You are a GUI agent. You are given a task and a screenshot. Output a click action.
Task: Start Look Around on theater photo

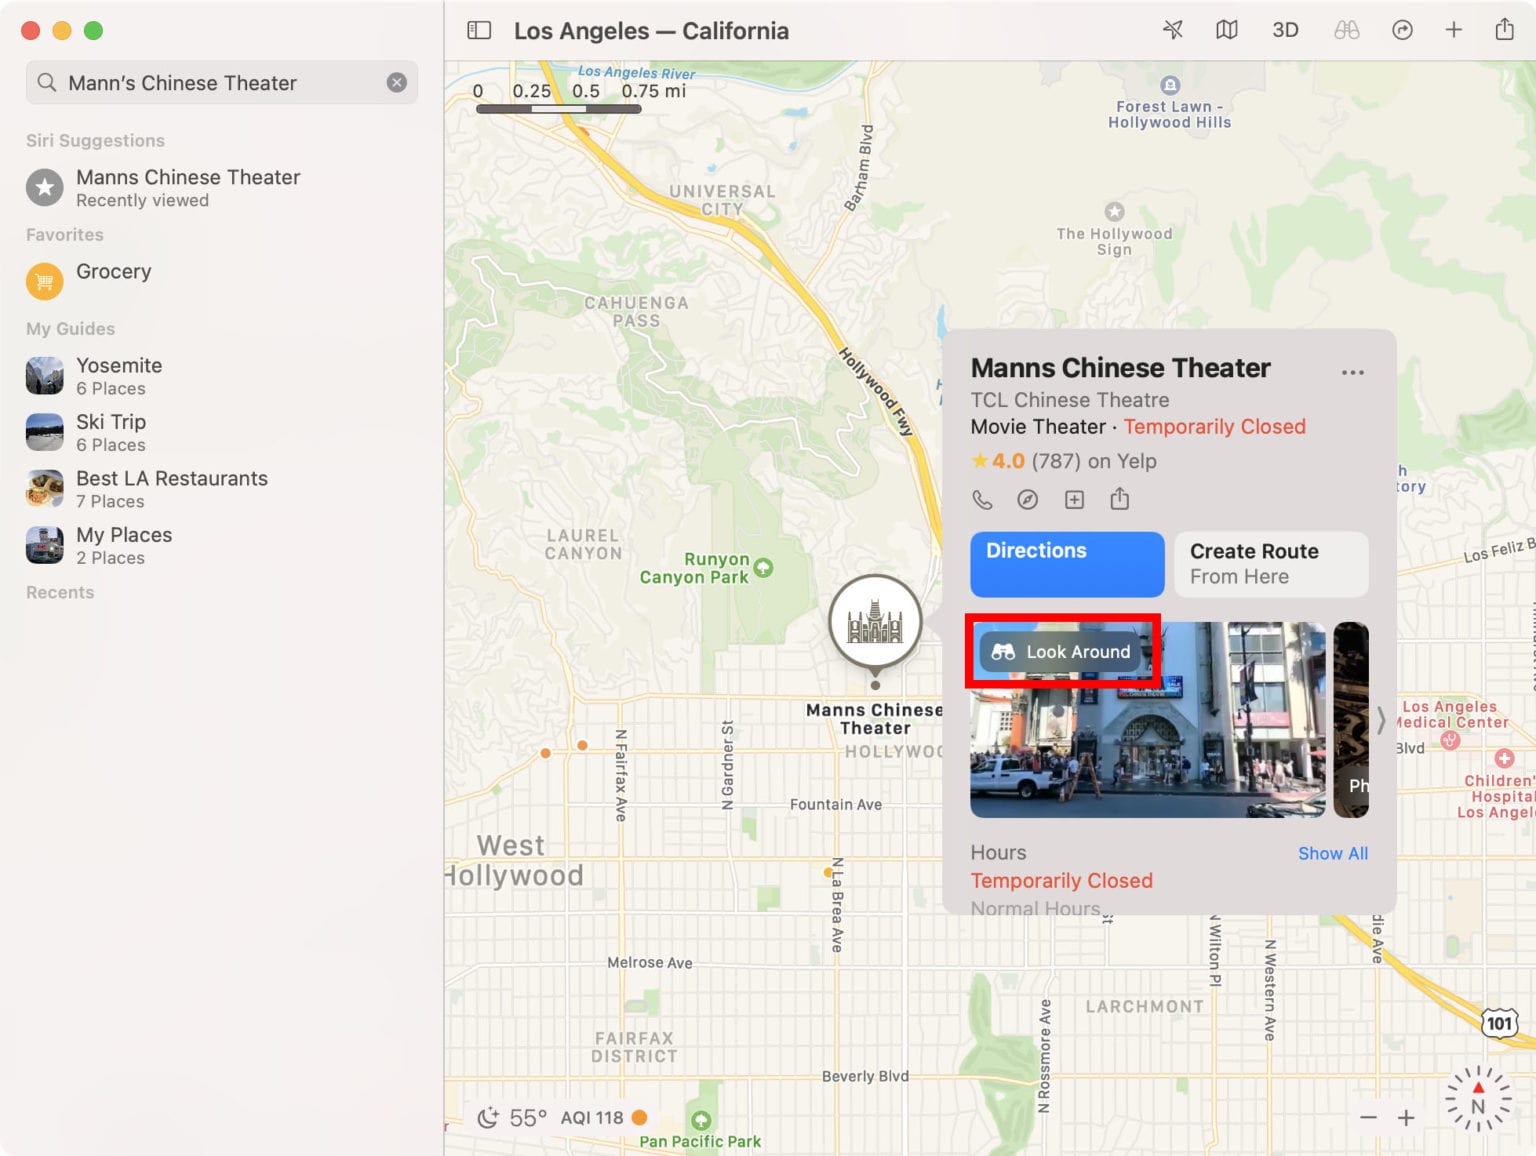pyautogui.click(x=1061, y=652)
